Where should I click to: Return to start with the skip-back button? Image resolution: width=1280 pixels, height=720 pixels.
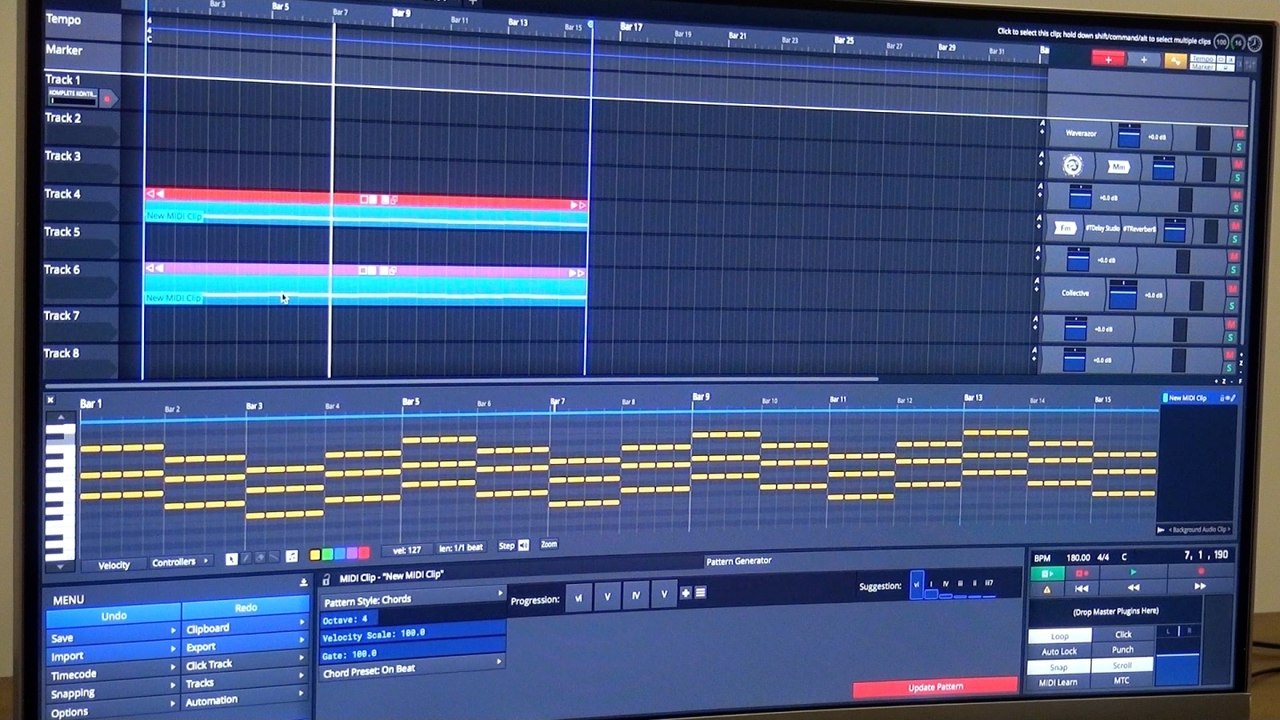(1082, 589)
